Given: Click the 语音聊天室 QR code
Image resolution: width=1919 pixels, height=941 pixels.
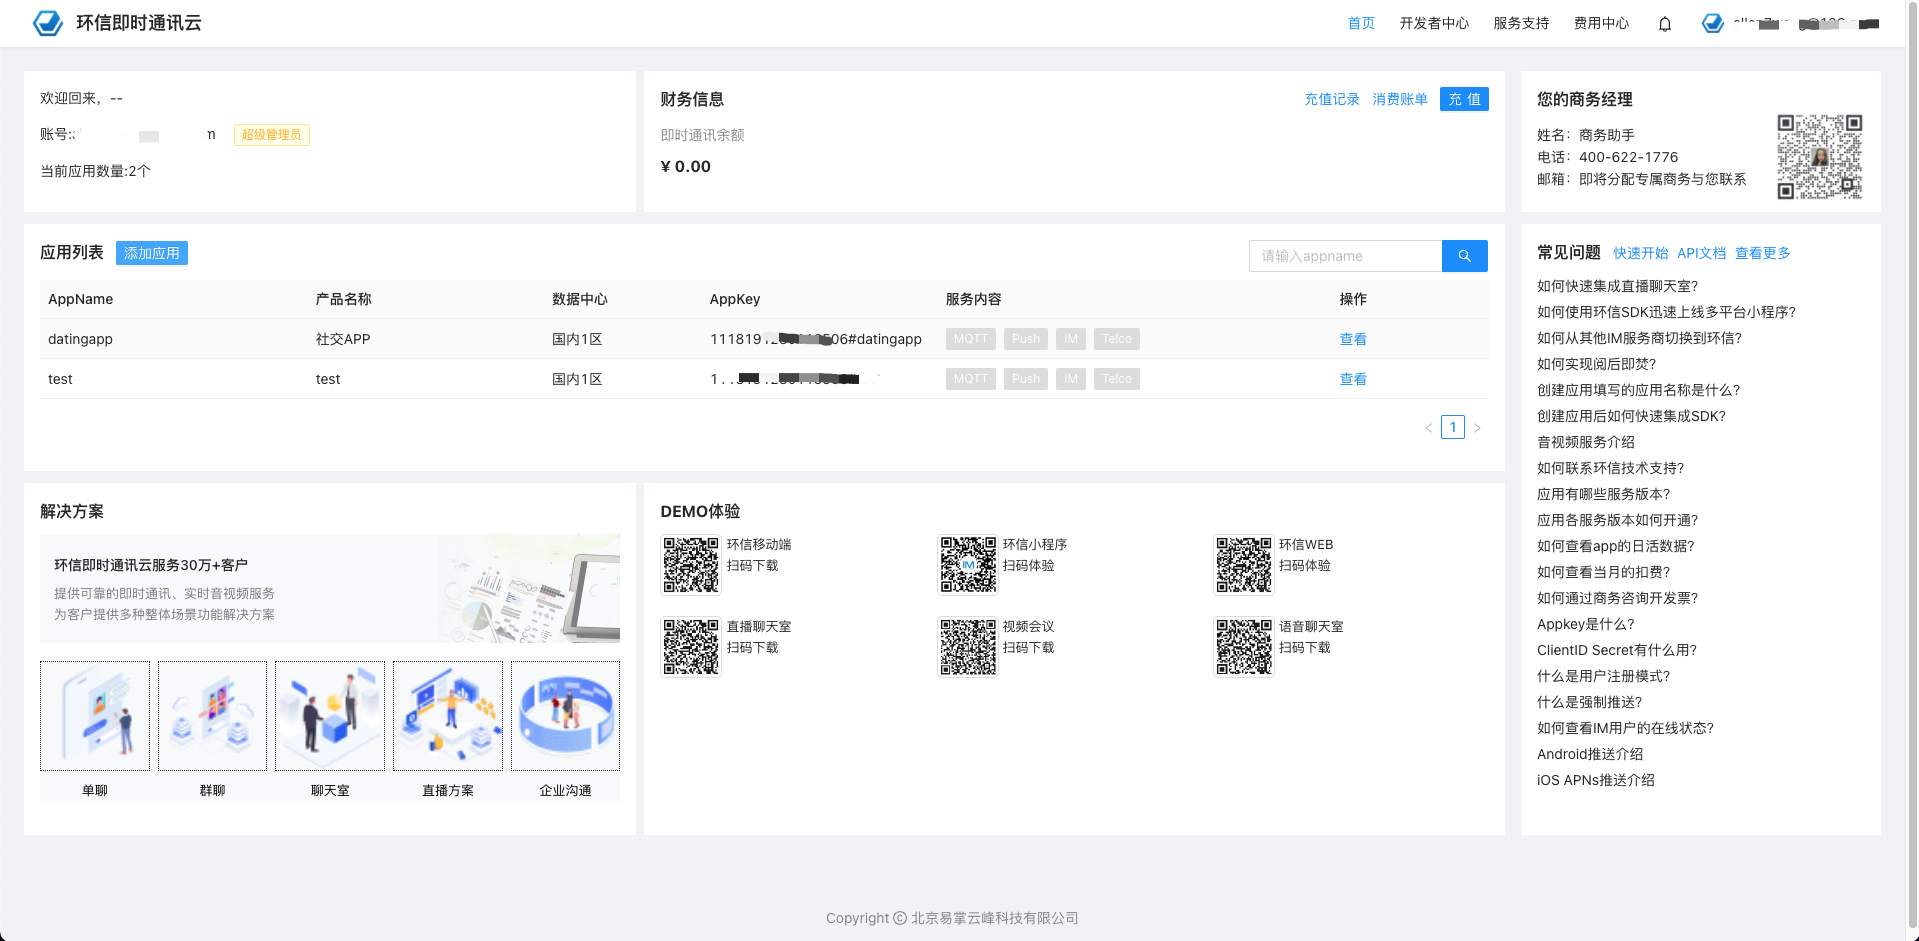Looking at the screenshot, I should (1244, 647).
